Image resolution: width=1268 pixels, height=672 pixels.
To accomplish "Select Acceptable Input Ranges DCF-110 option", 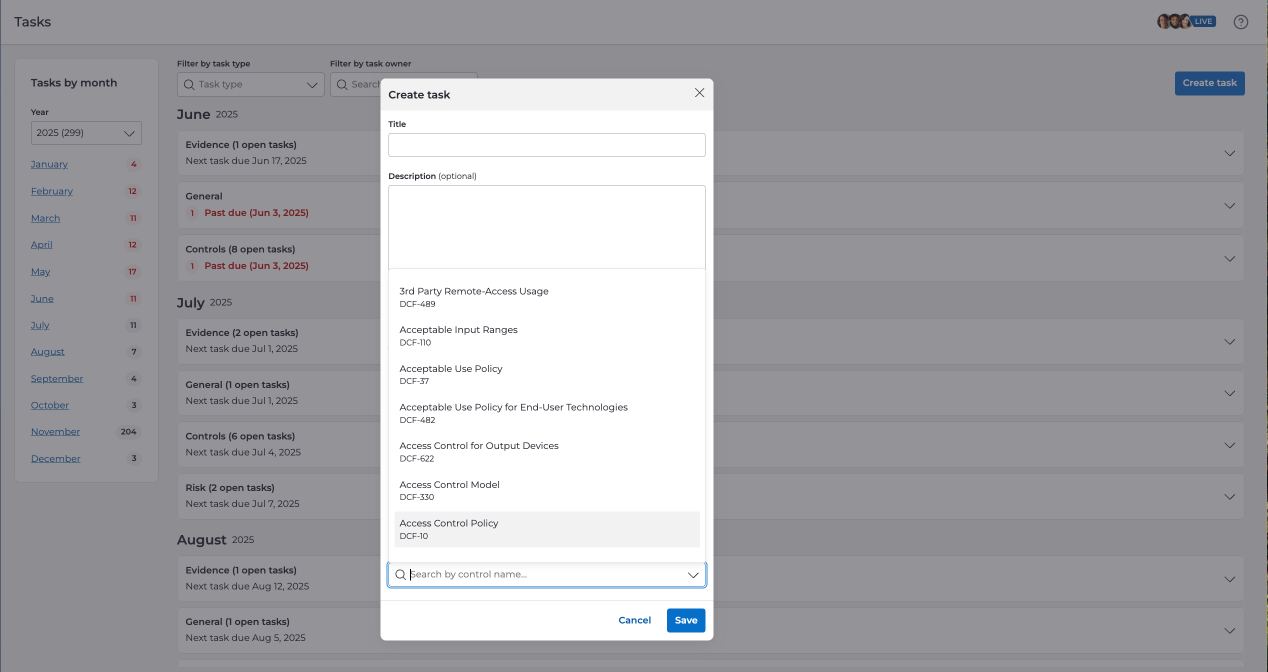I will 547,336.
